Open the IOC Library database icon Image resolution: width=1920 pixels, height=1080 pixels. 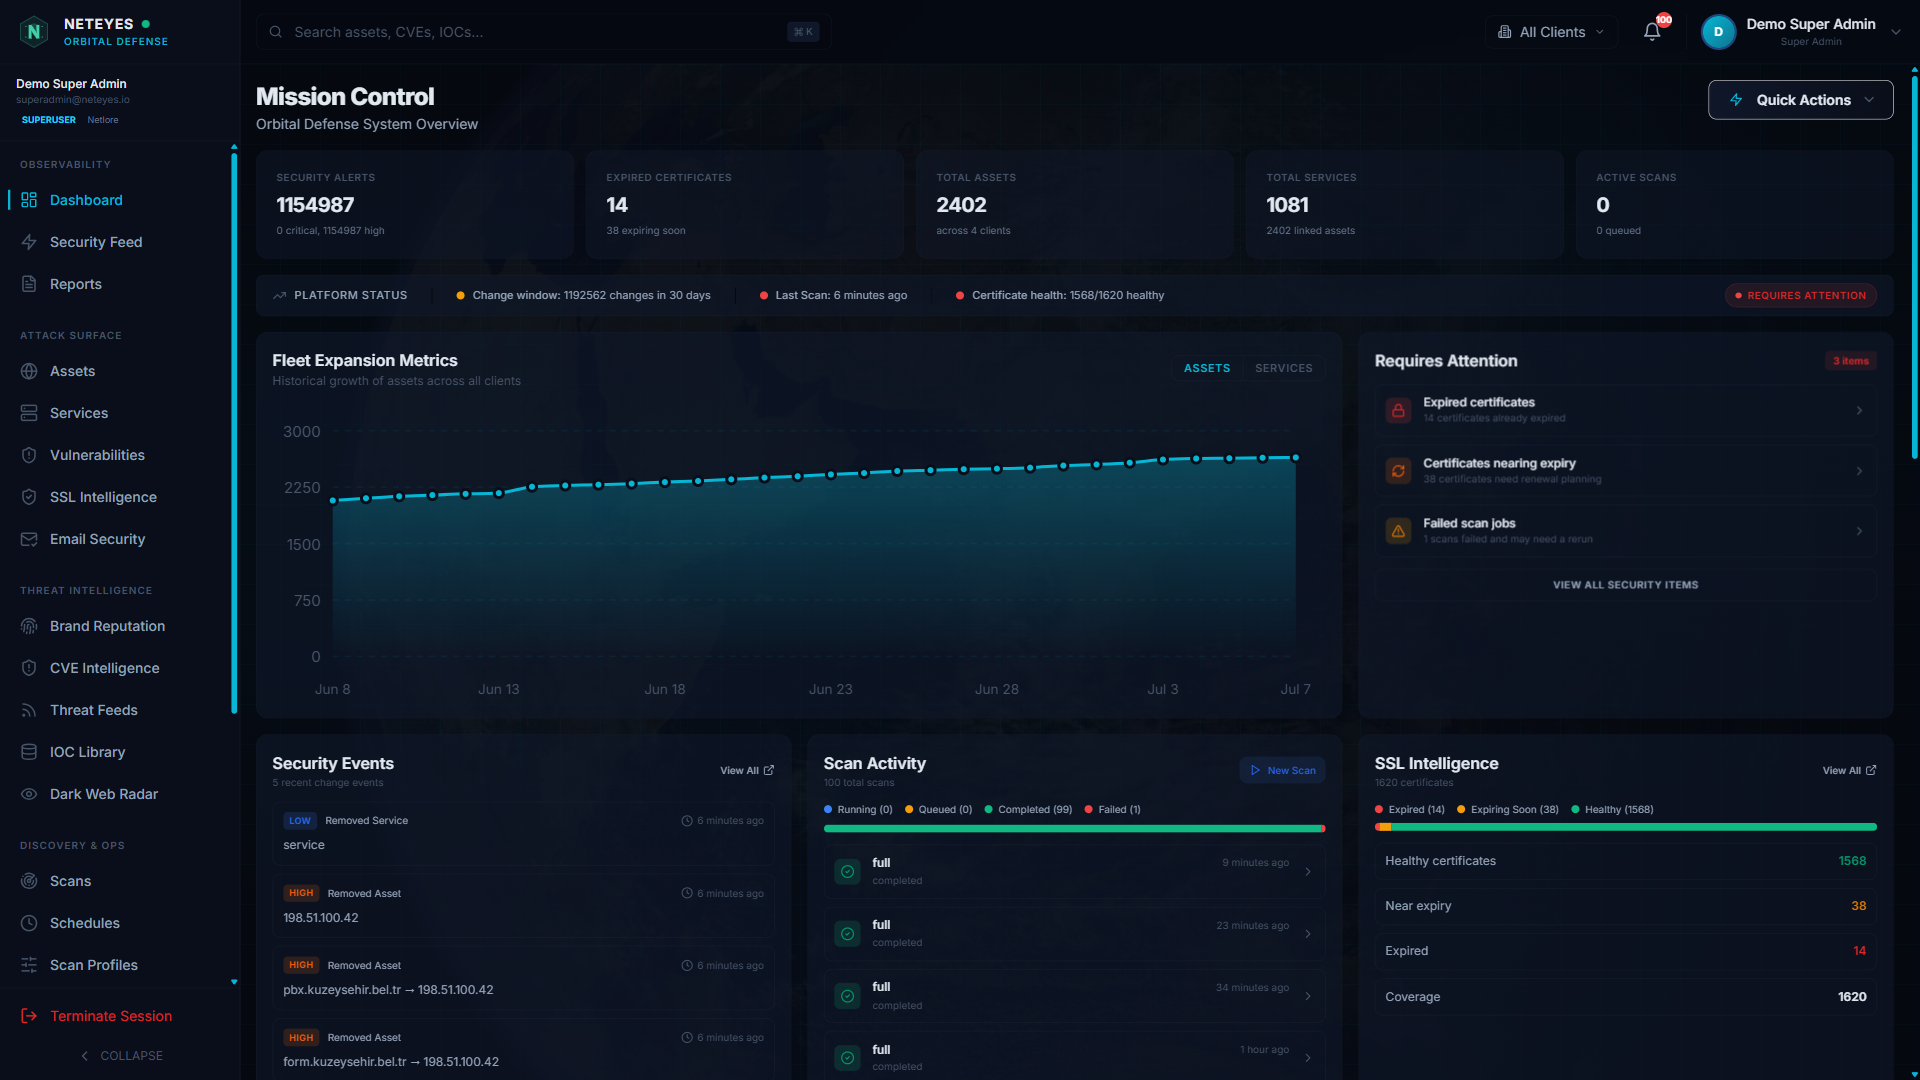(x=29, y=752)
